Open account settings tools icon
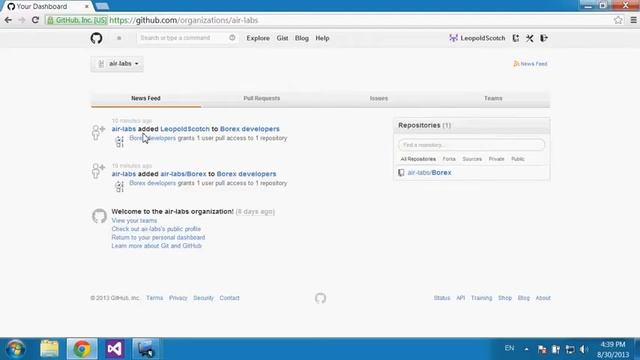Viewport: 640px width, 360px height. click(x=530, y=38)
